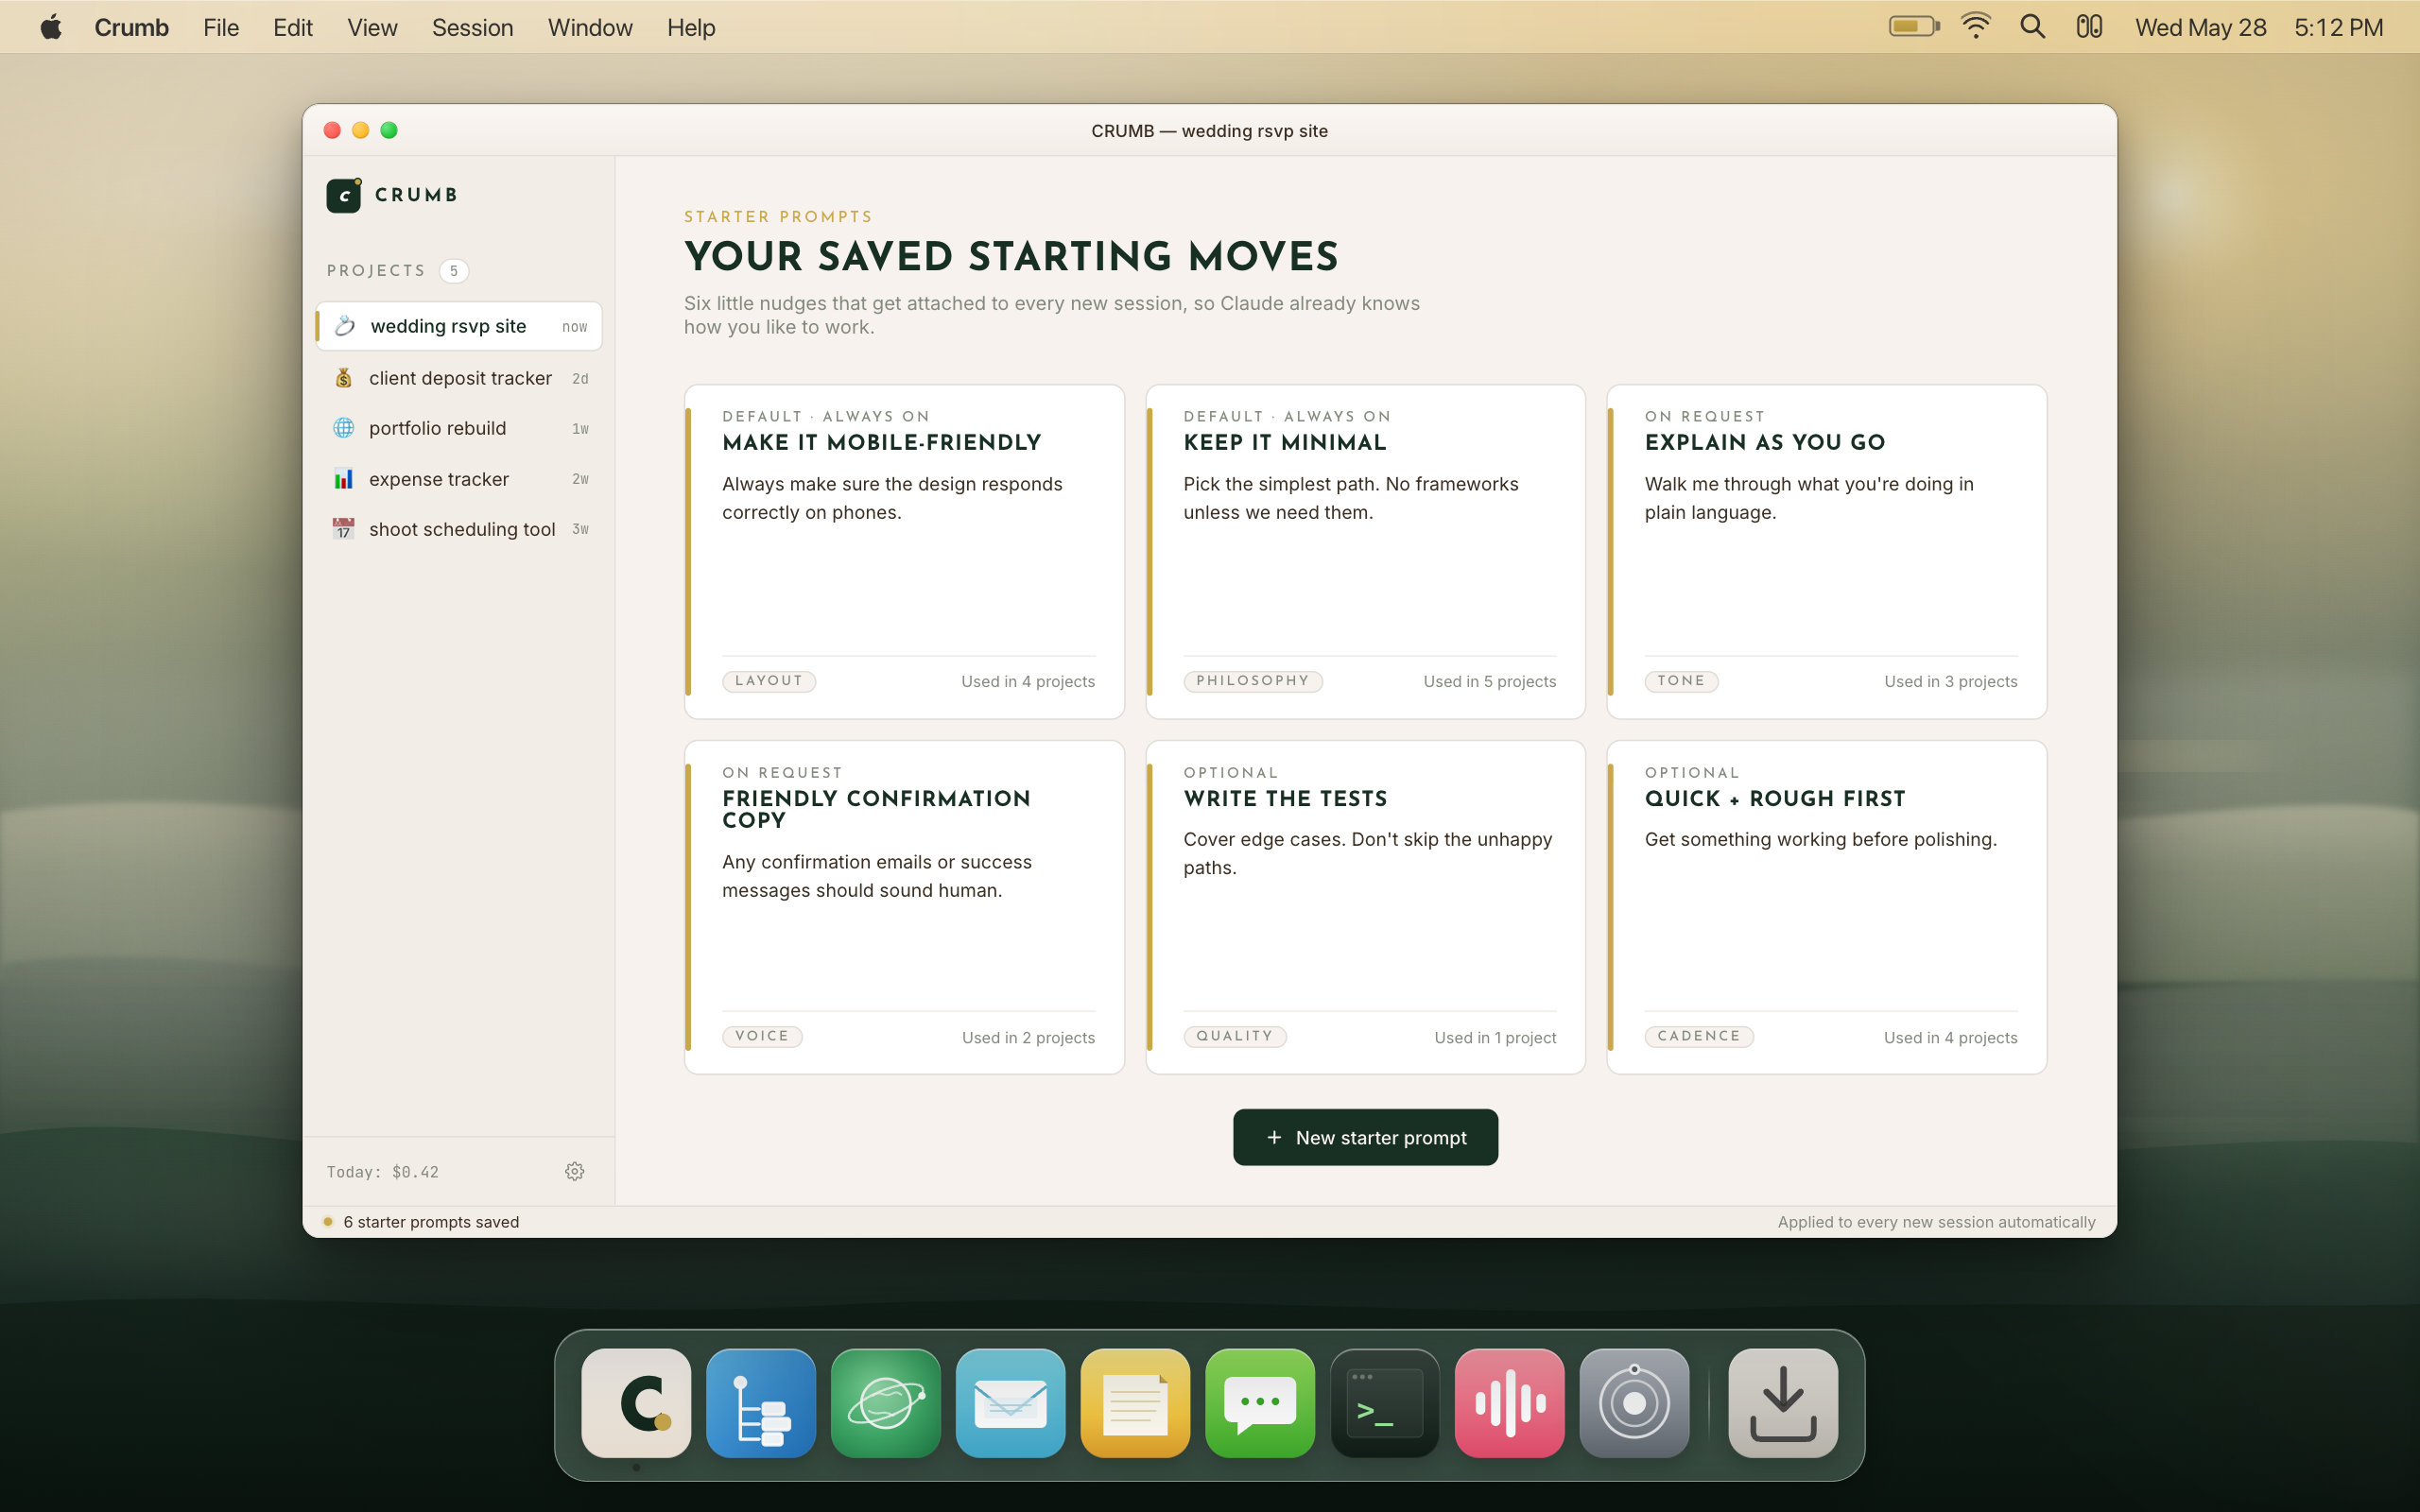Screen dimensions: 2420x1512
Task: Click the LAYOUT tag
Action: click(x=769, y=681)
